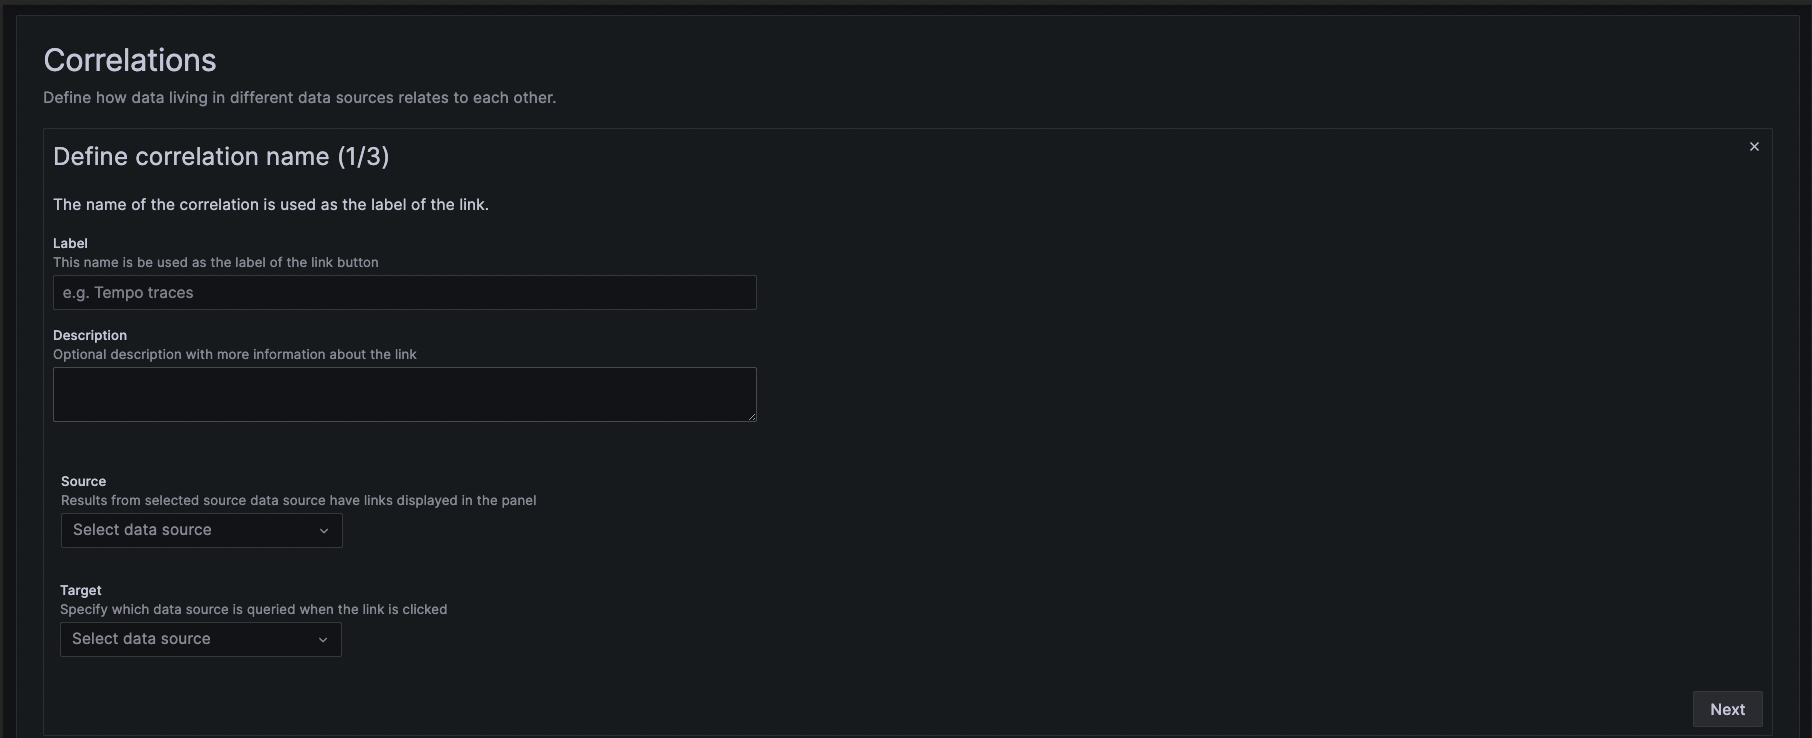The width and height of the screenshot is (1812, 738).
Task: Click the 'Source' section label
Action: pyautogui.click(x=83, y=481)
